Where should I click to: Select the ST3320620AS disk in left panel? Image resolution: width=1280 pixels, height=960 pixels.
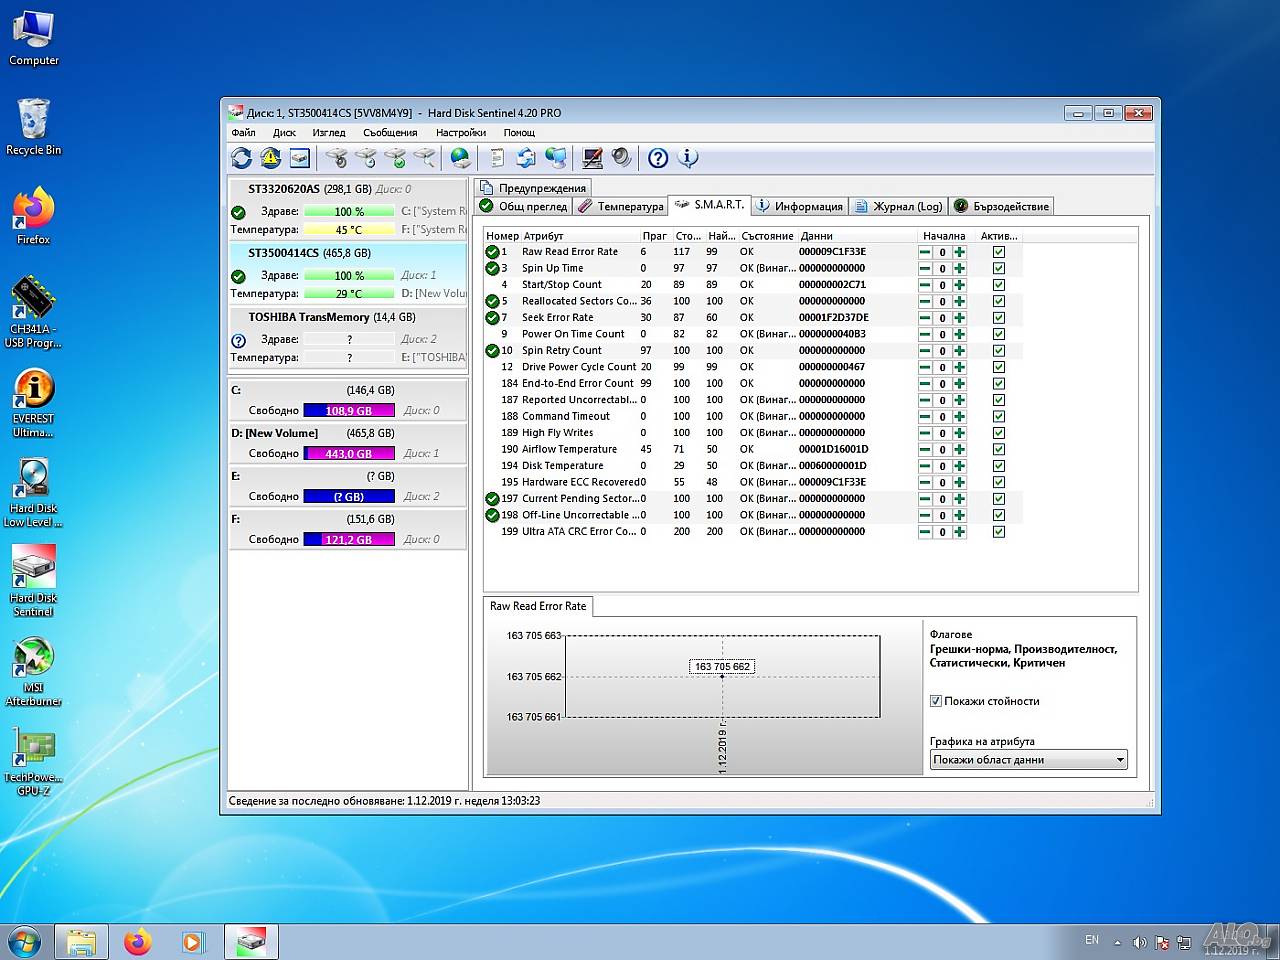pyautogui.click(x=348, y=209)
